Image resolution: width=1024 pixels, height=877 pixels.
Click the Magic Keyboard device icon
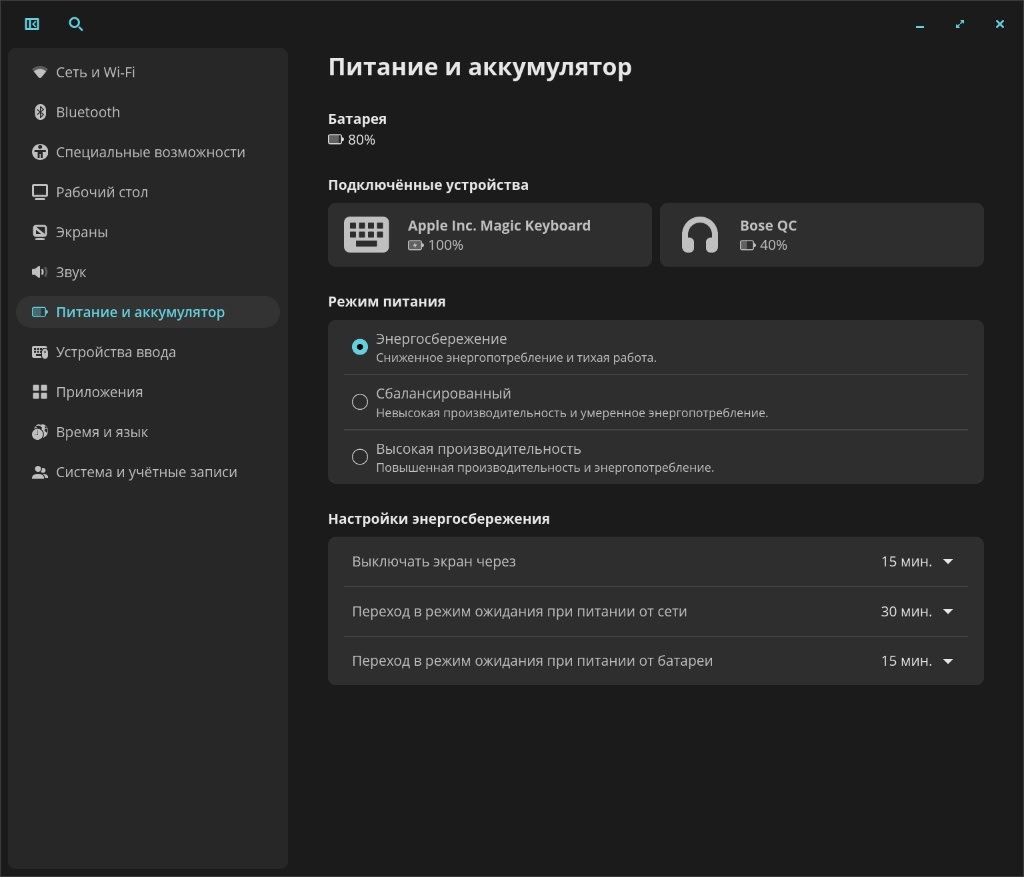[366, 235]
